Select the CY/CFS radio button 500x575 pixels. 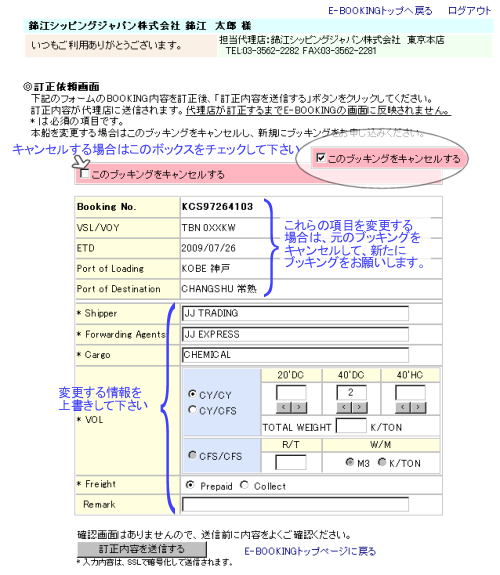pos(192,410)
